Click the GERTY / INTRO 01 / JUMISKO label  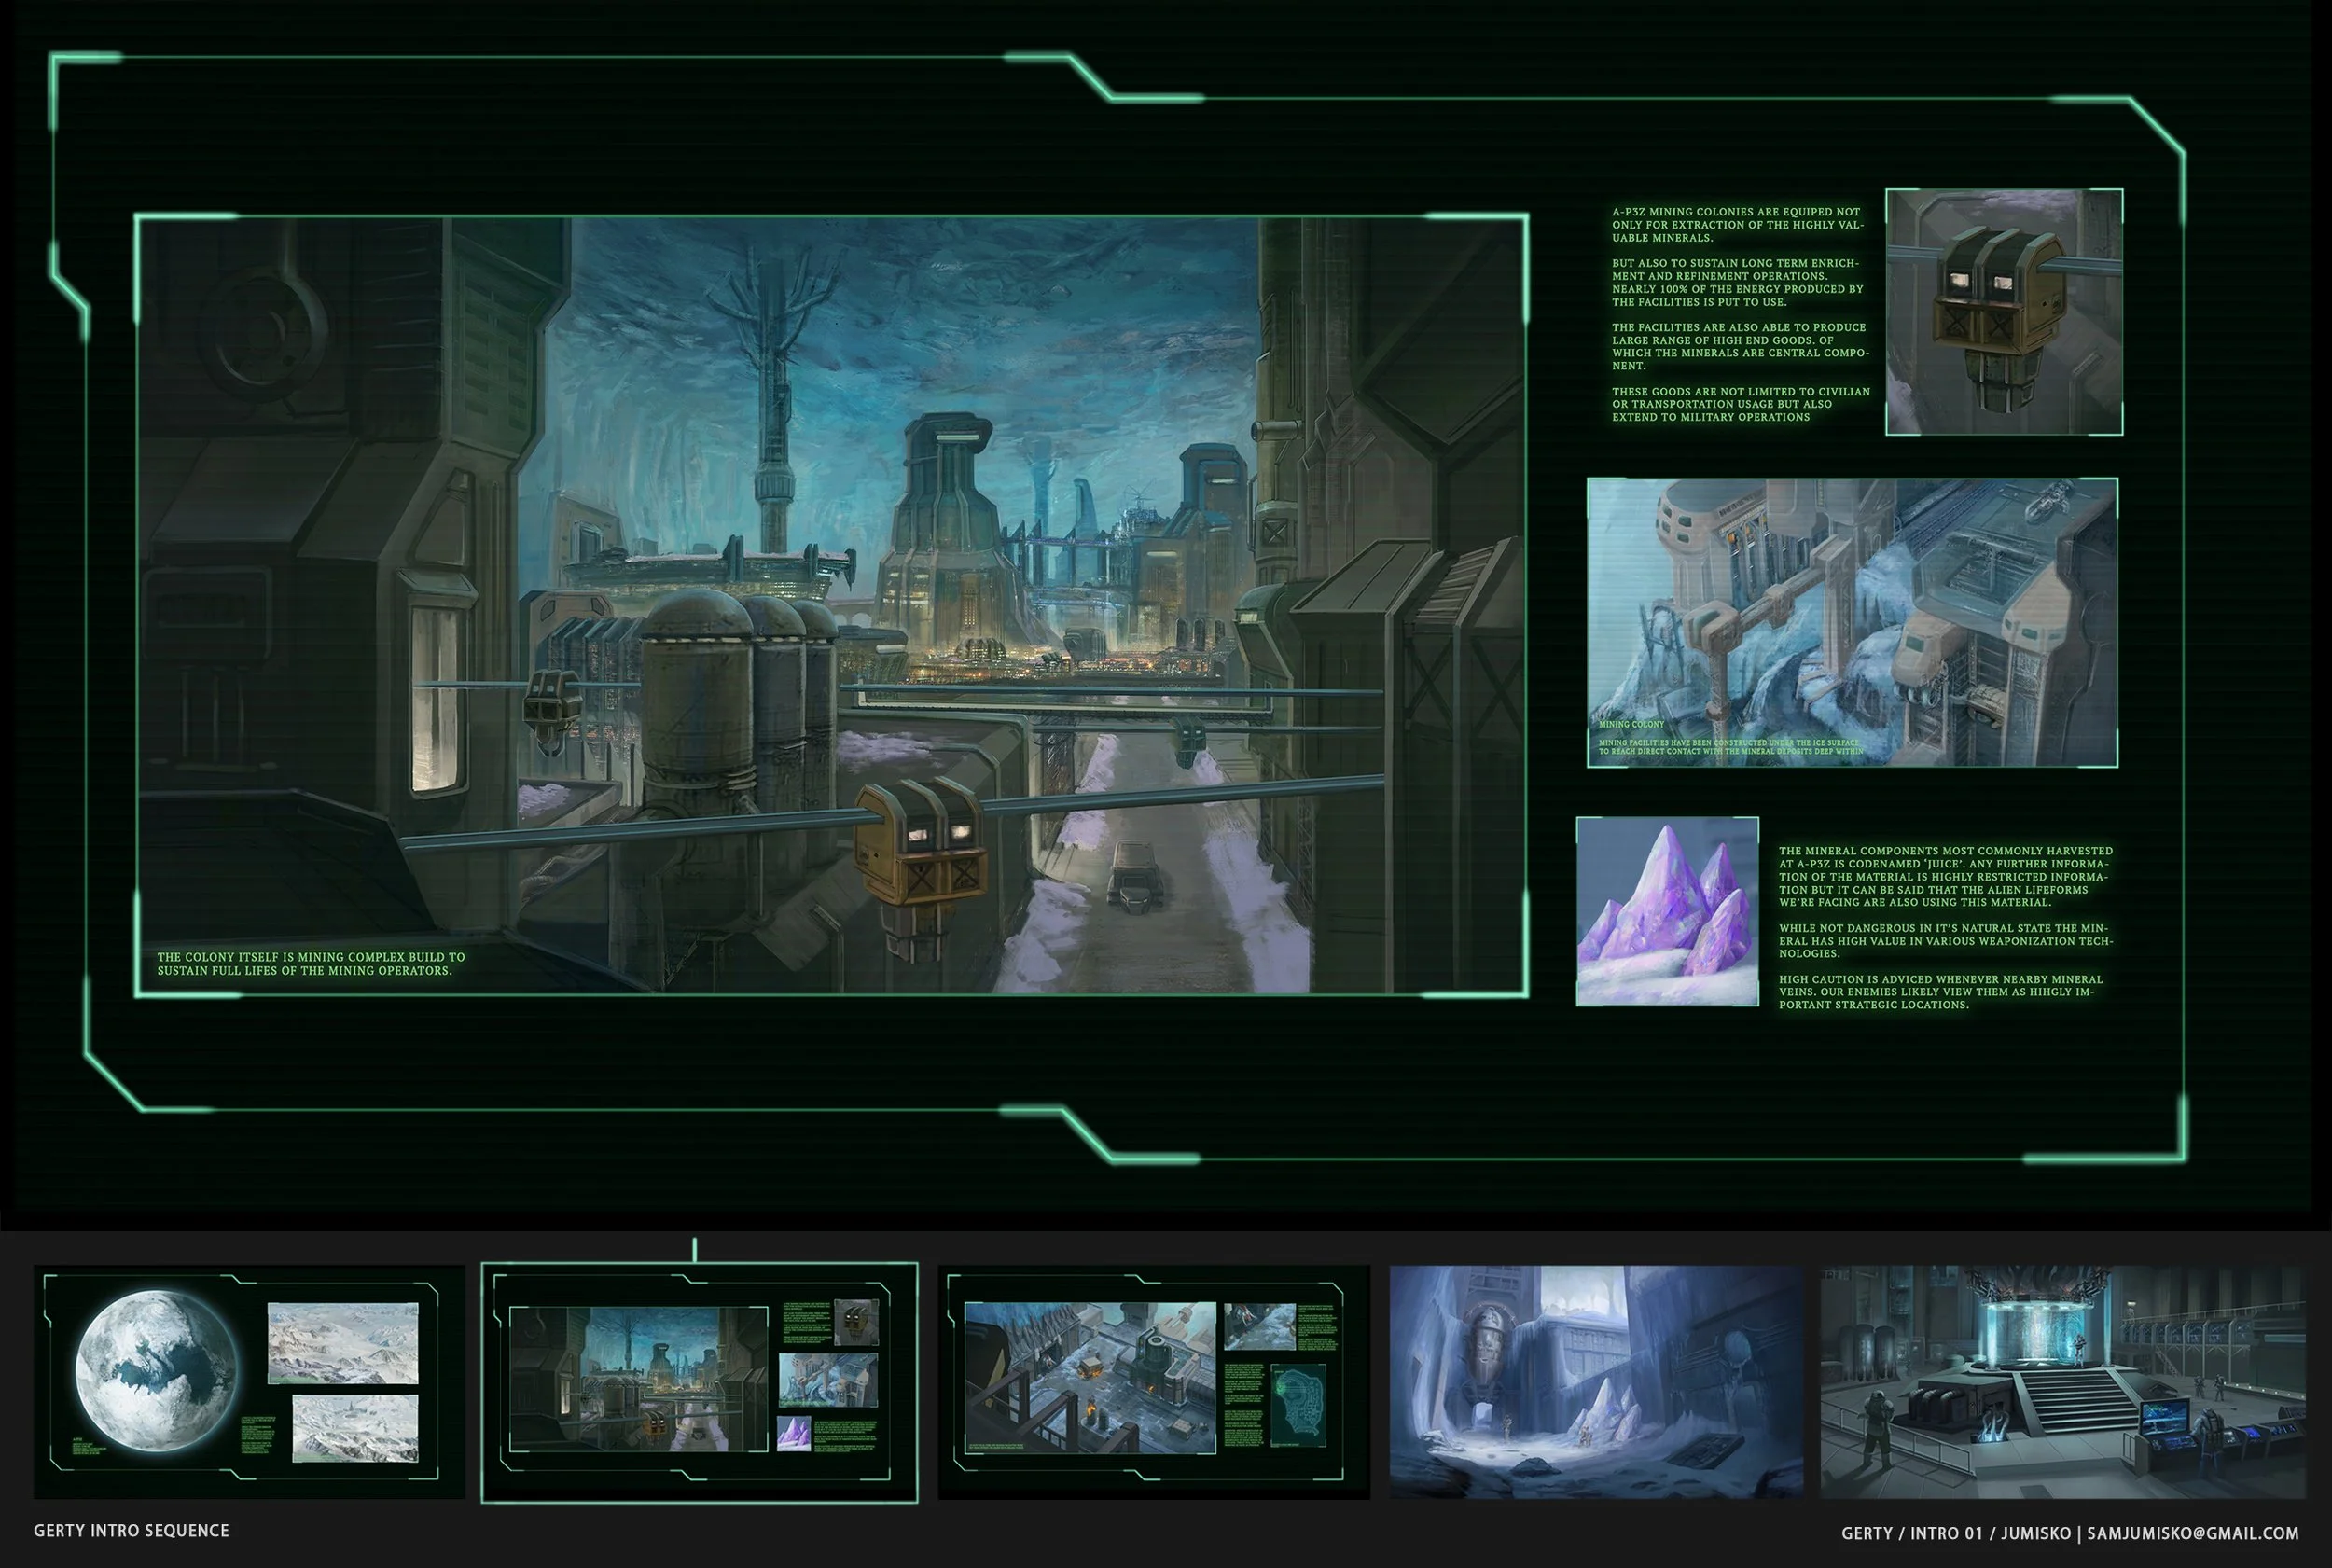coord(1955,1533)
